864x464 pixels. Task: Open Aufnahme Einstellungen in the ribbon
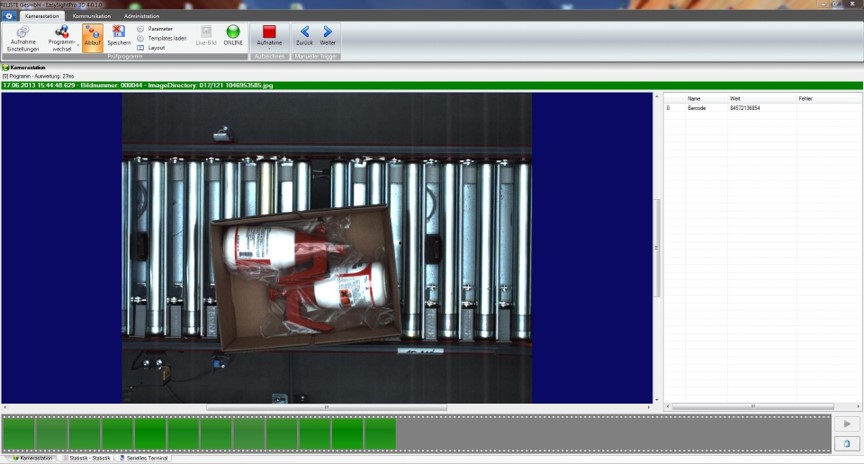click(22, 38)
